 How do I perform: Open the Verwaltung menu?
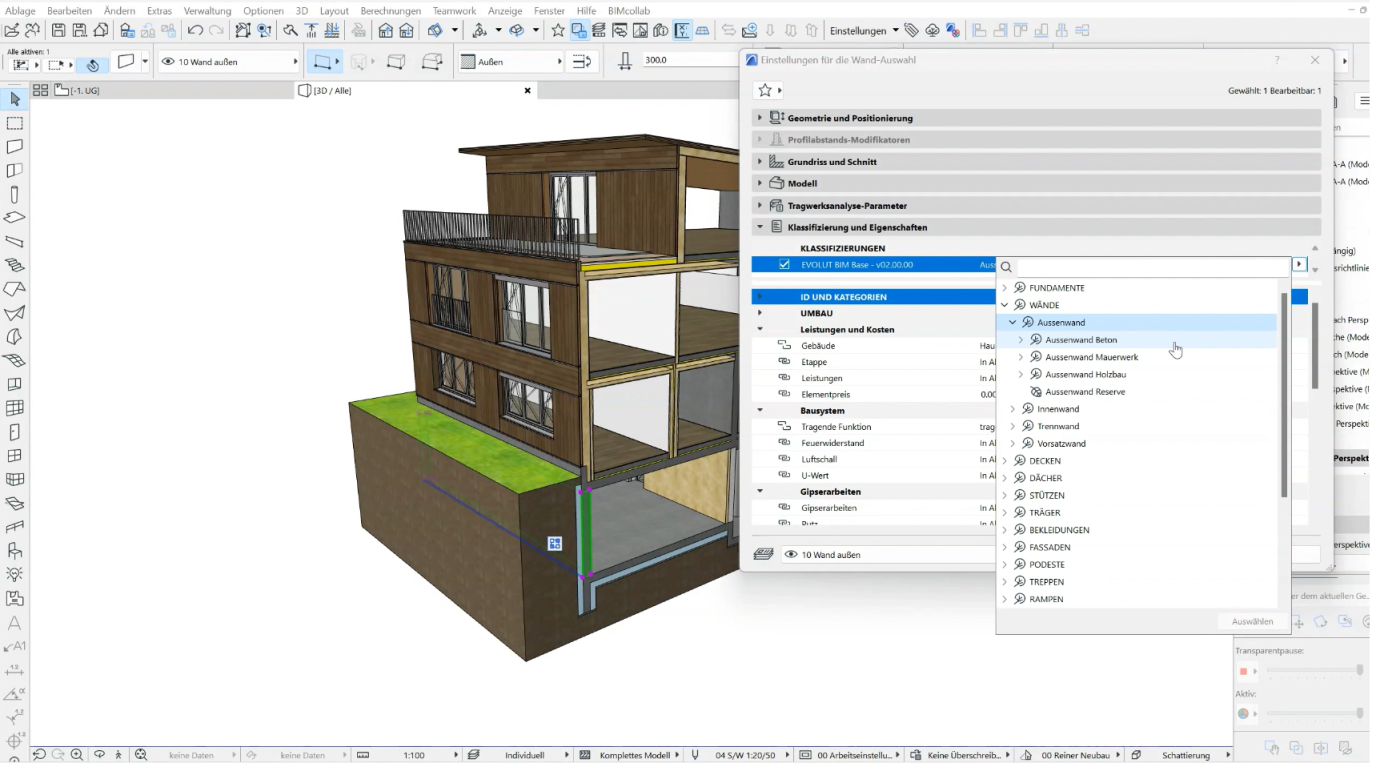tap(208, 10)
